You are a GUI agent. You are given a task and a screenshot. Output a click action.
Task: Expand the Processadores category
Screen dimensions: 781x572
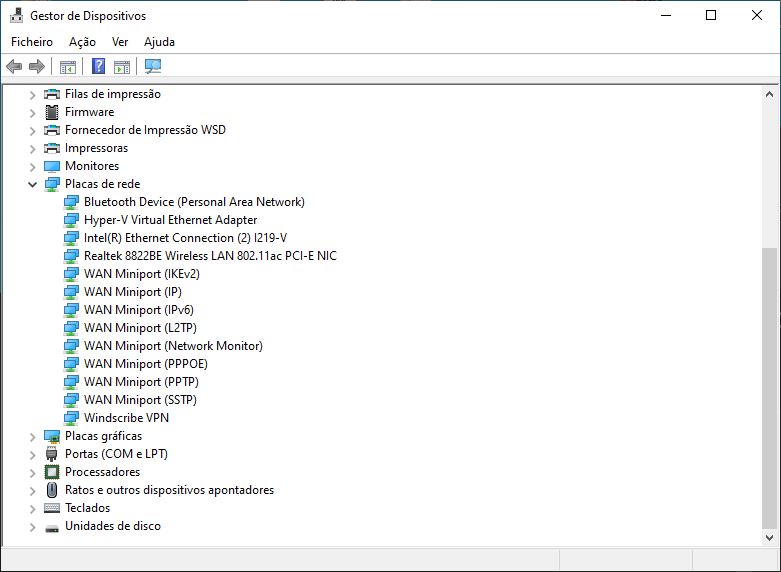click(x=32, y=472)
